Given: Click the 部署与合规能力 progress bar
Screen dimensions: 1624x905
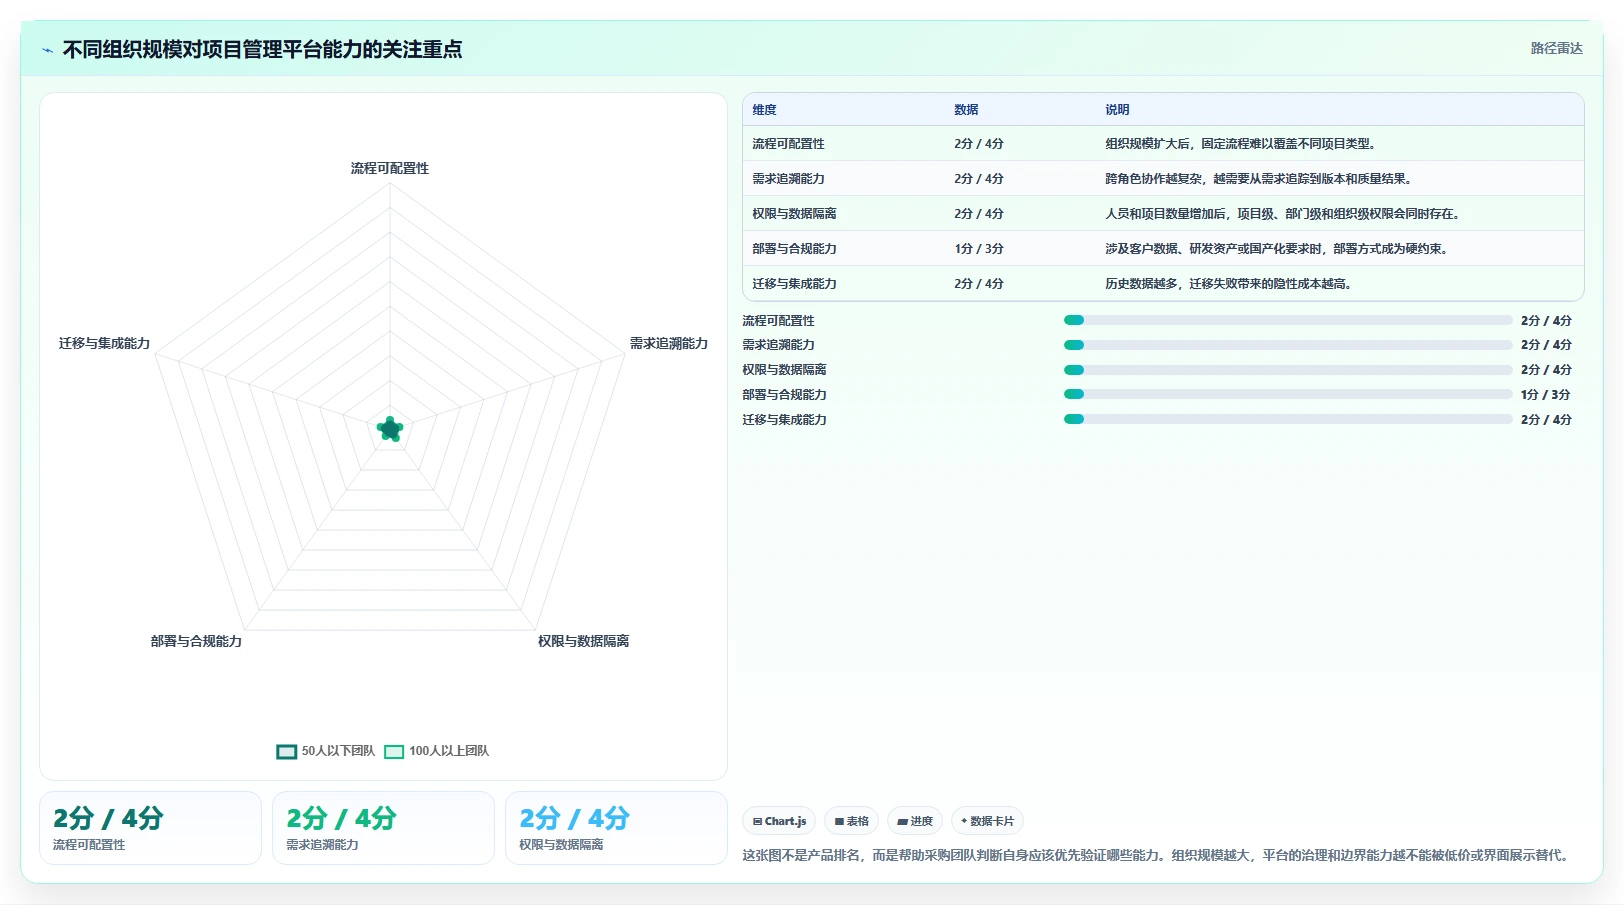Looking at the screenshot, I should 1288,394.
